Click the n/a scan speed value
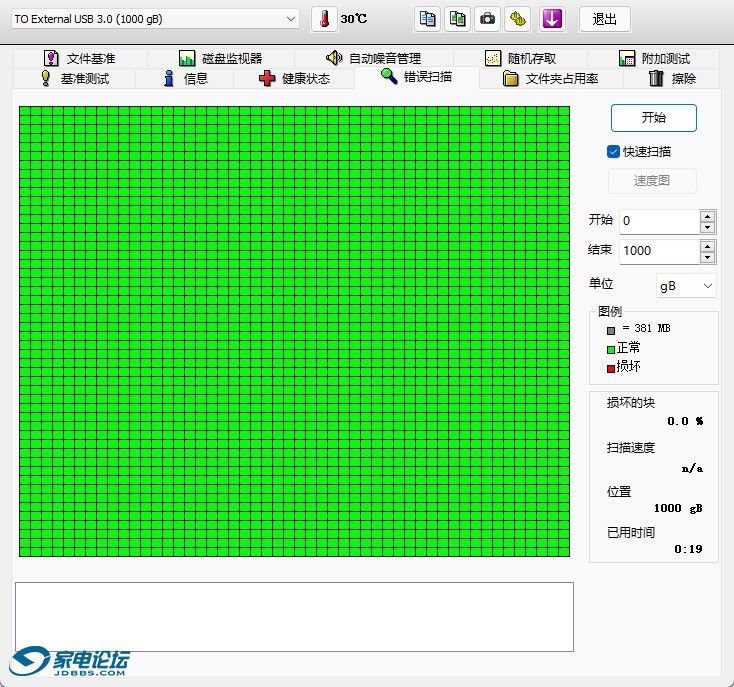 692,468
